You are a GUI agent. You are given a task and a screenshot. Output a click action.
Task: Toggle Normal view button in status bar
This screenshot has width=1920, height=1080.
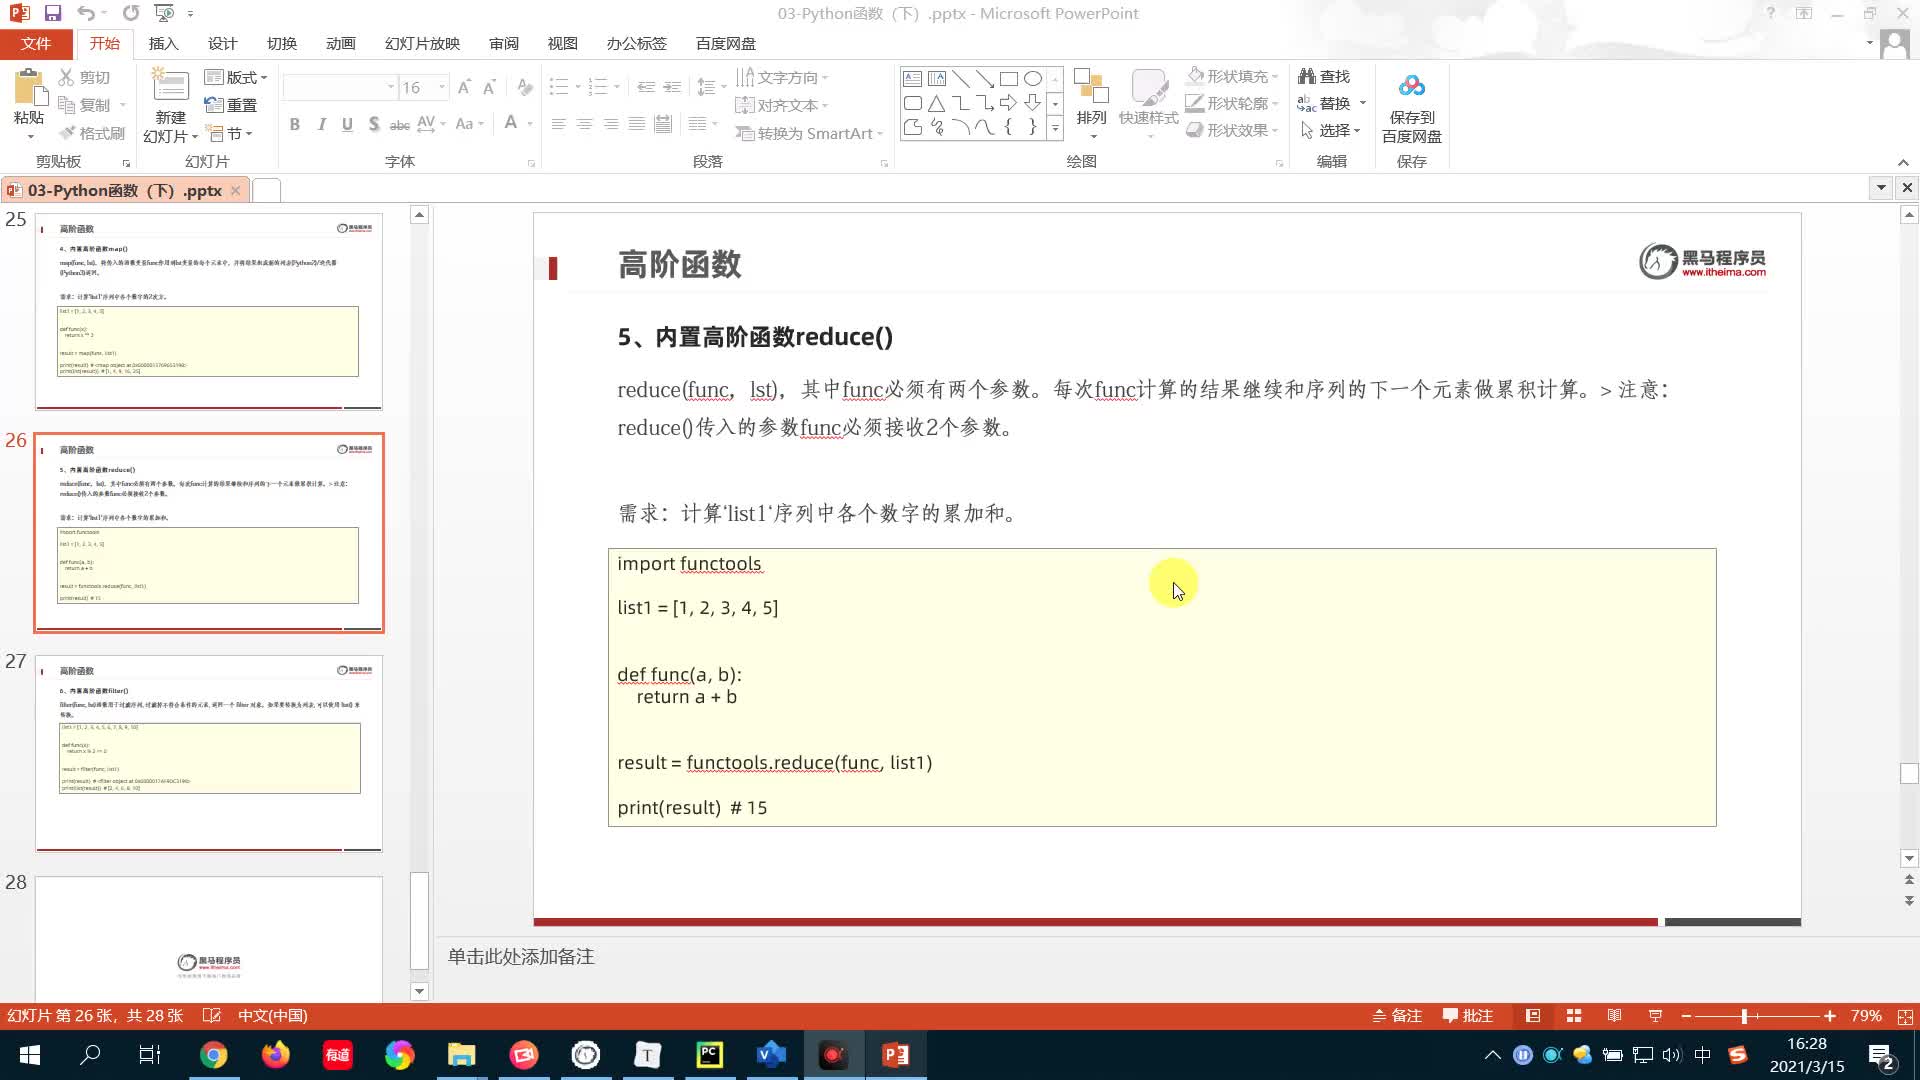1533,1016
